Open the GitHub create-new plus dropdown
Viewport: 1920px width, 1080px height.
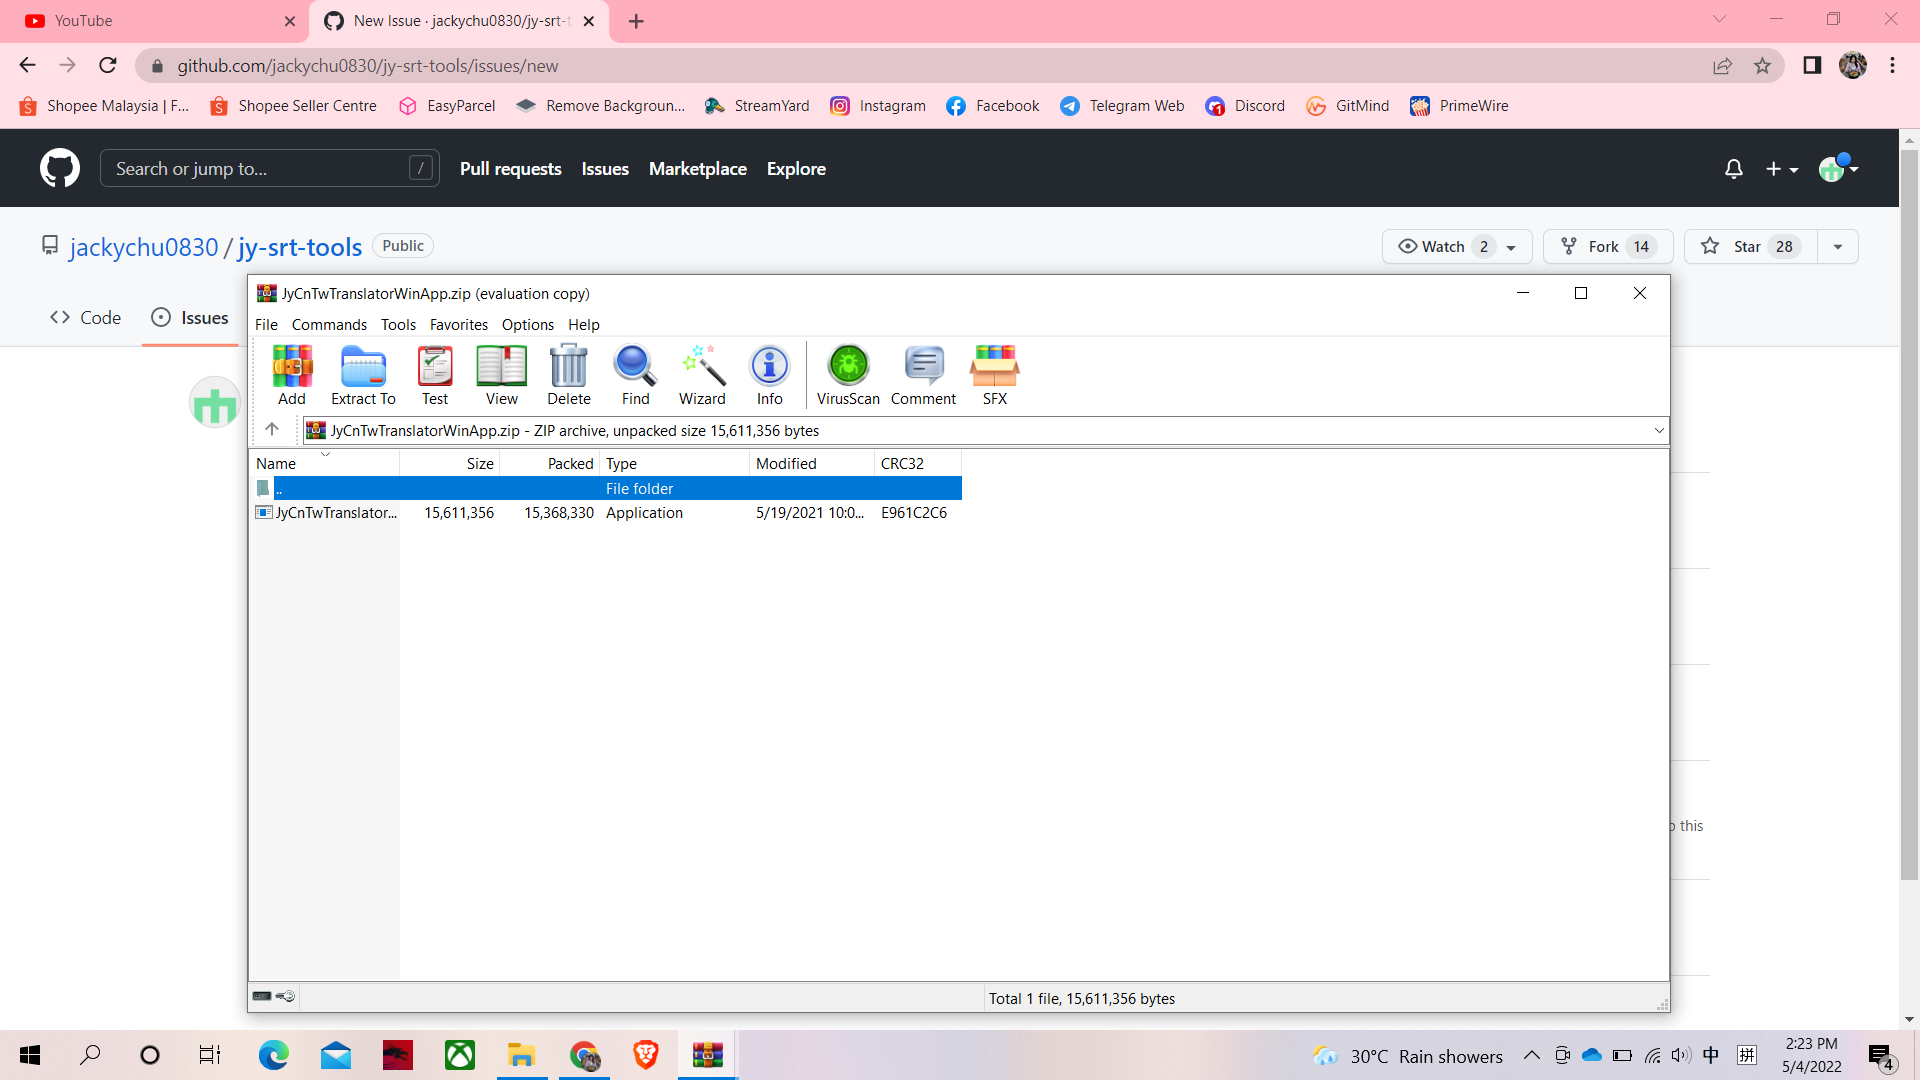[1781, 169]
